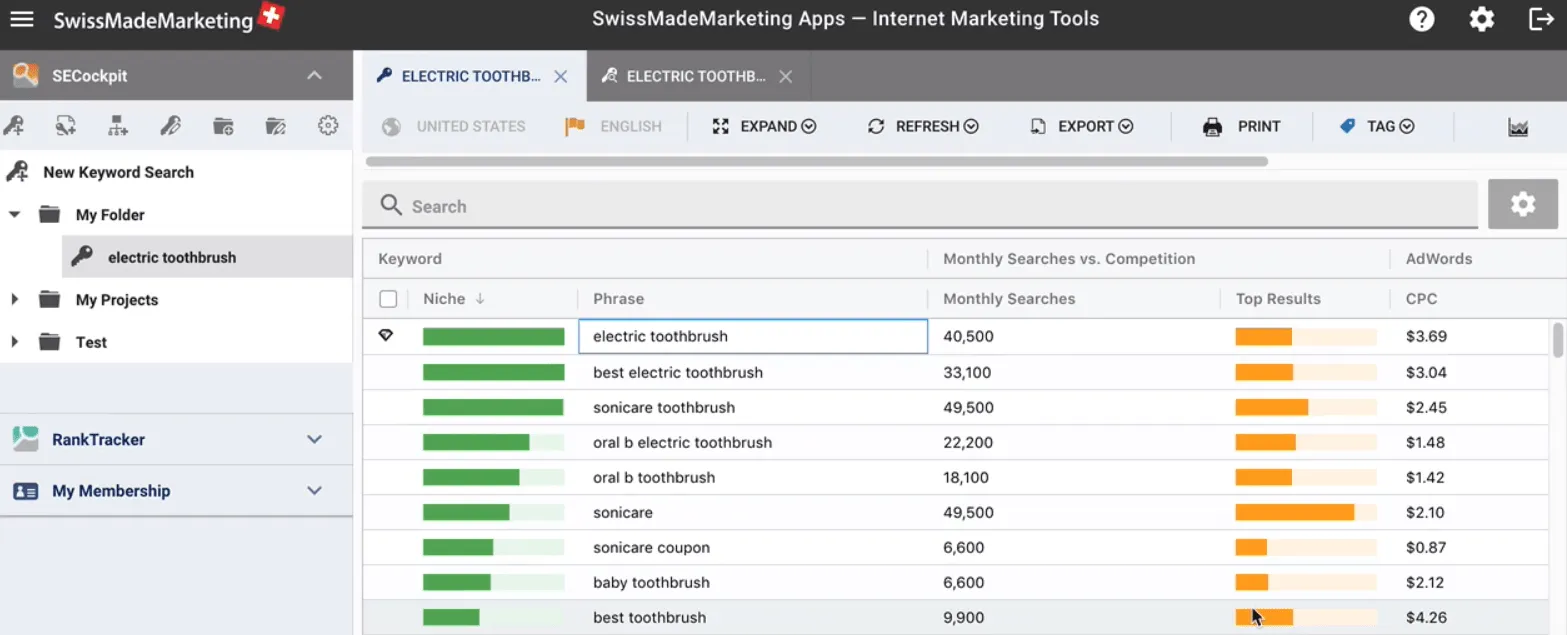Screen dimensions: 1567x635
Task: Open the chart view icon in toolbar
Action: tap(1518, 127)
